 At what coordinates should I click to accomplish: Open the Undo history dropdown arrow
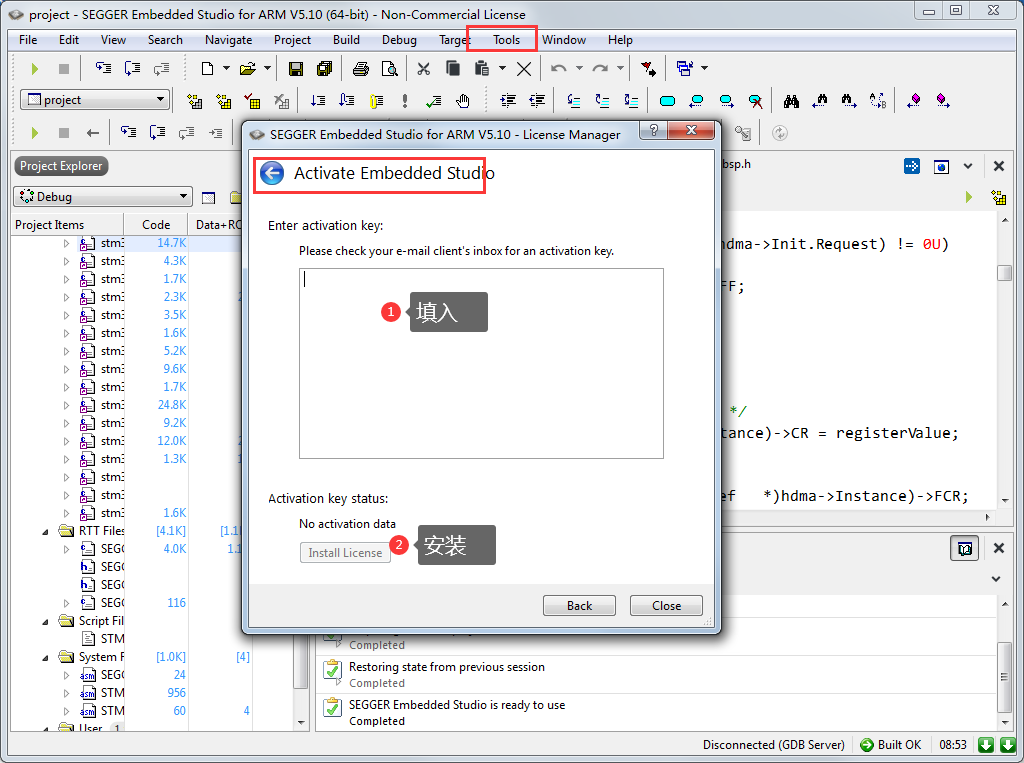[x=579, y=68]
